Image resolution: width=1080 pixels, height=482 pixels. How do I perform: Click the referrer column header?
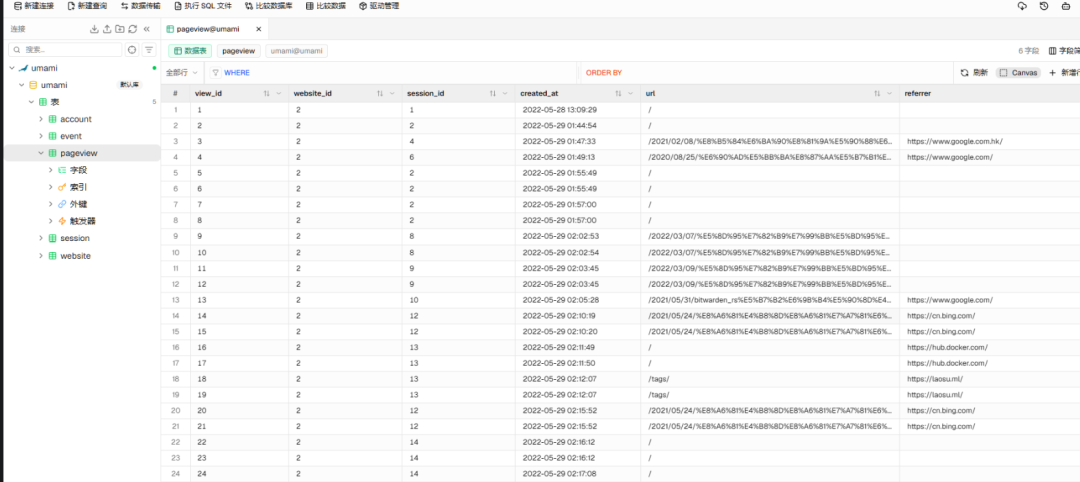(989, 93)
